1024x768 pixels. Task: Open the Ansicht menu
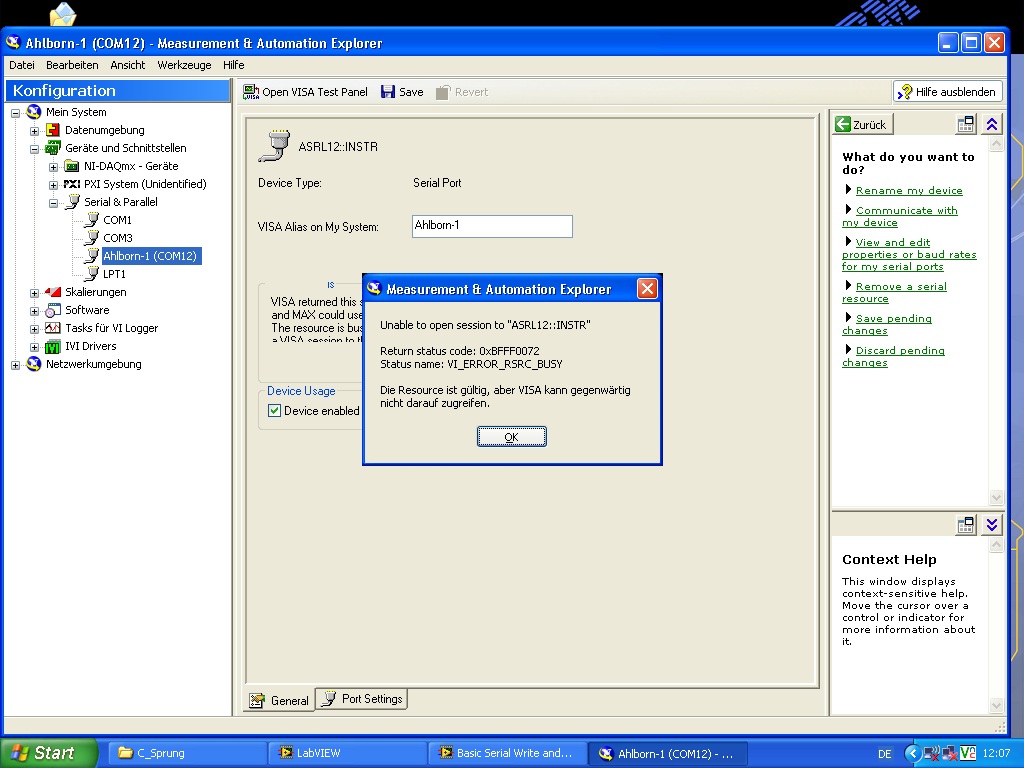tap(127, 65)
